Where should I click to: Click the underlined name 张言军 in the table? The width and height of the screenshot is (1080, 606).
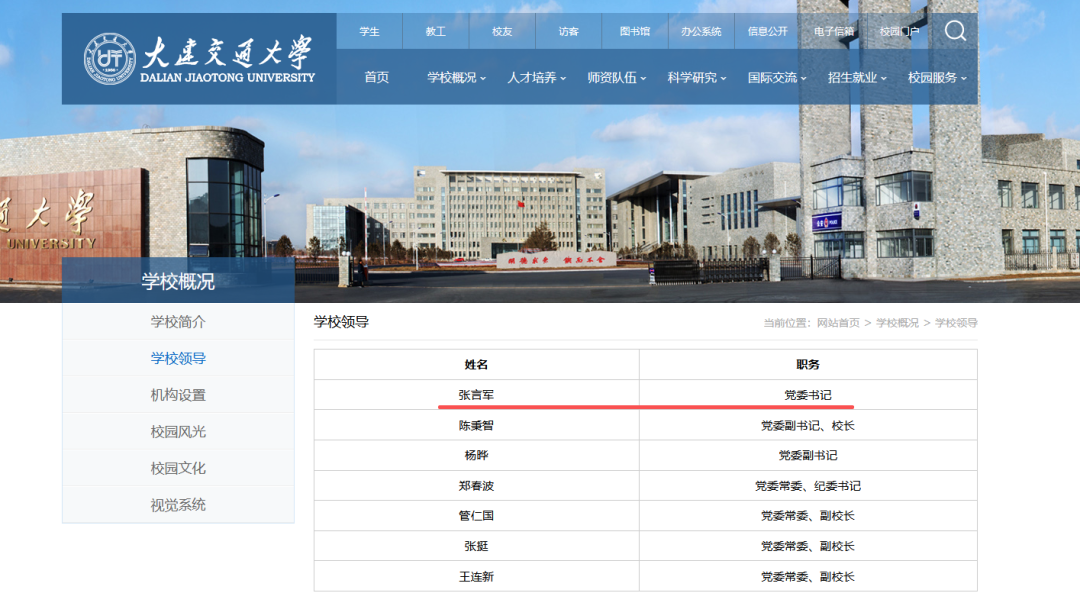point(477,392)
